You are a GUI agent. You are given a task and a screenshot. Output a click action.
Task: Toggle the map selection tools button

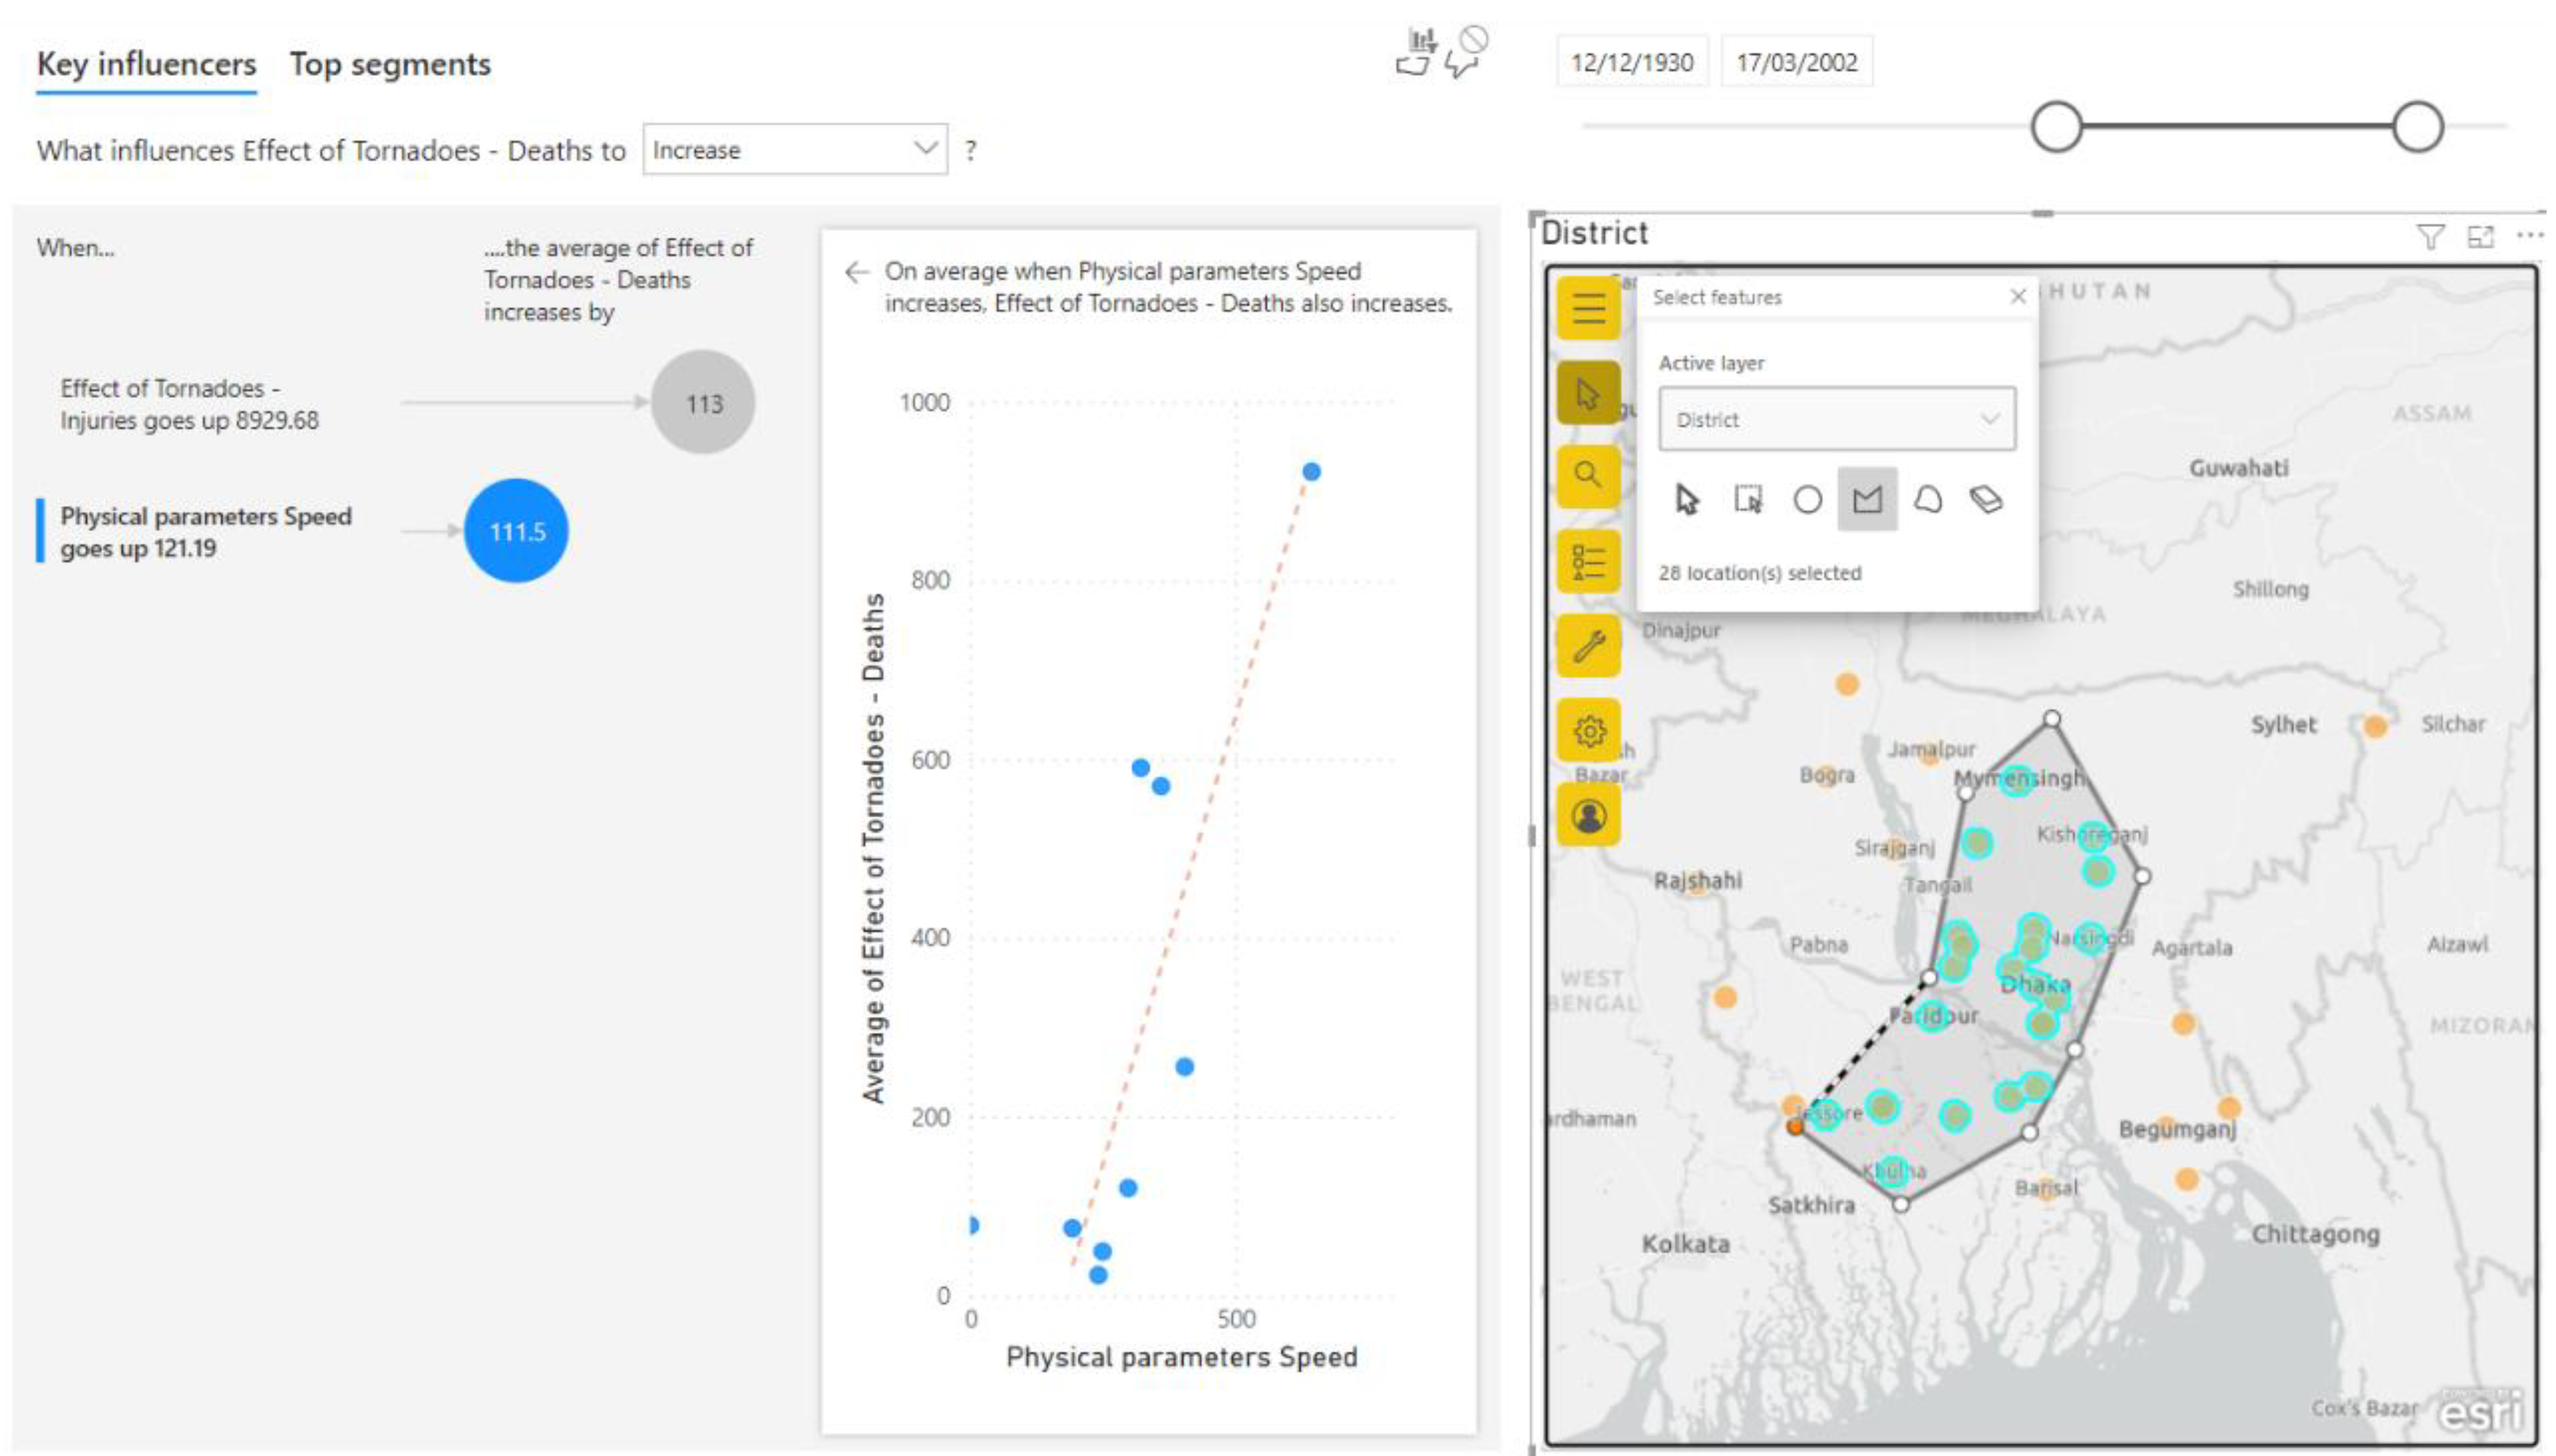[x=1588, y=393]
